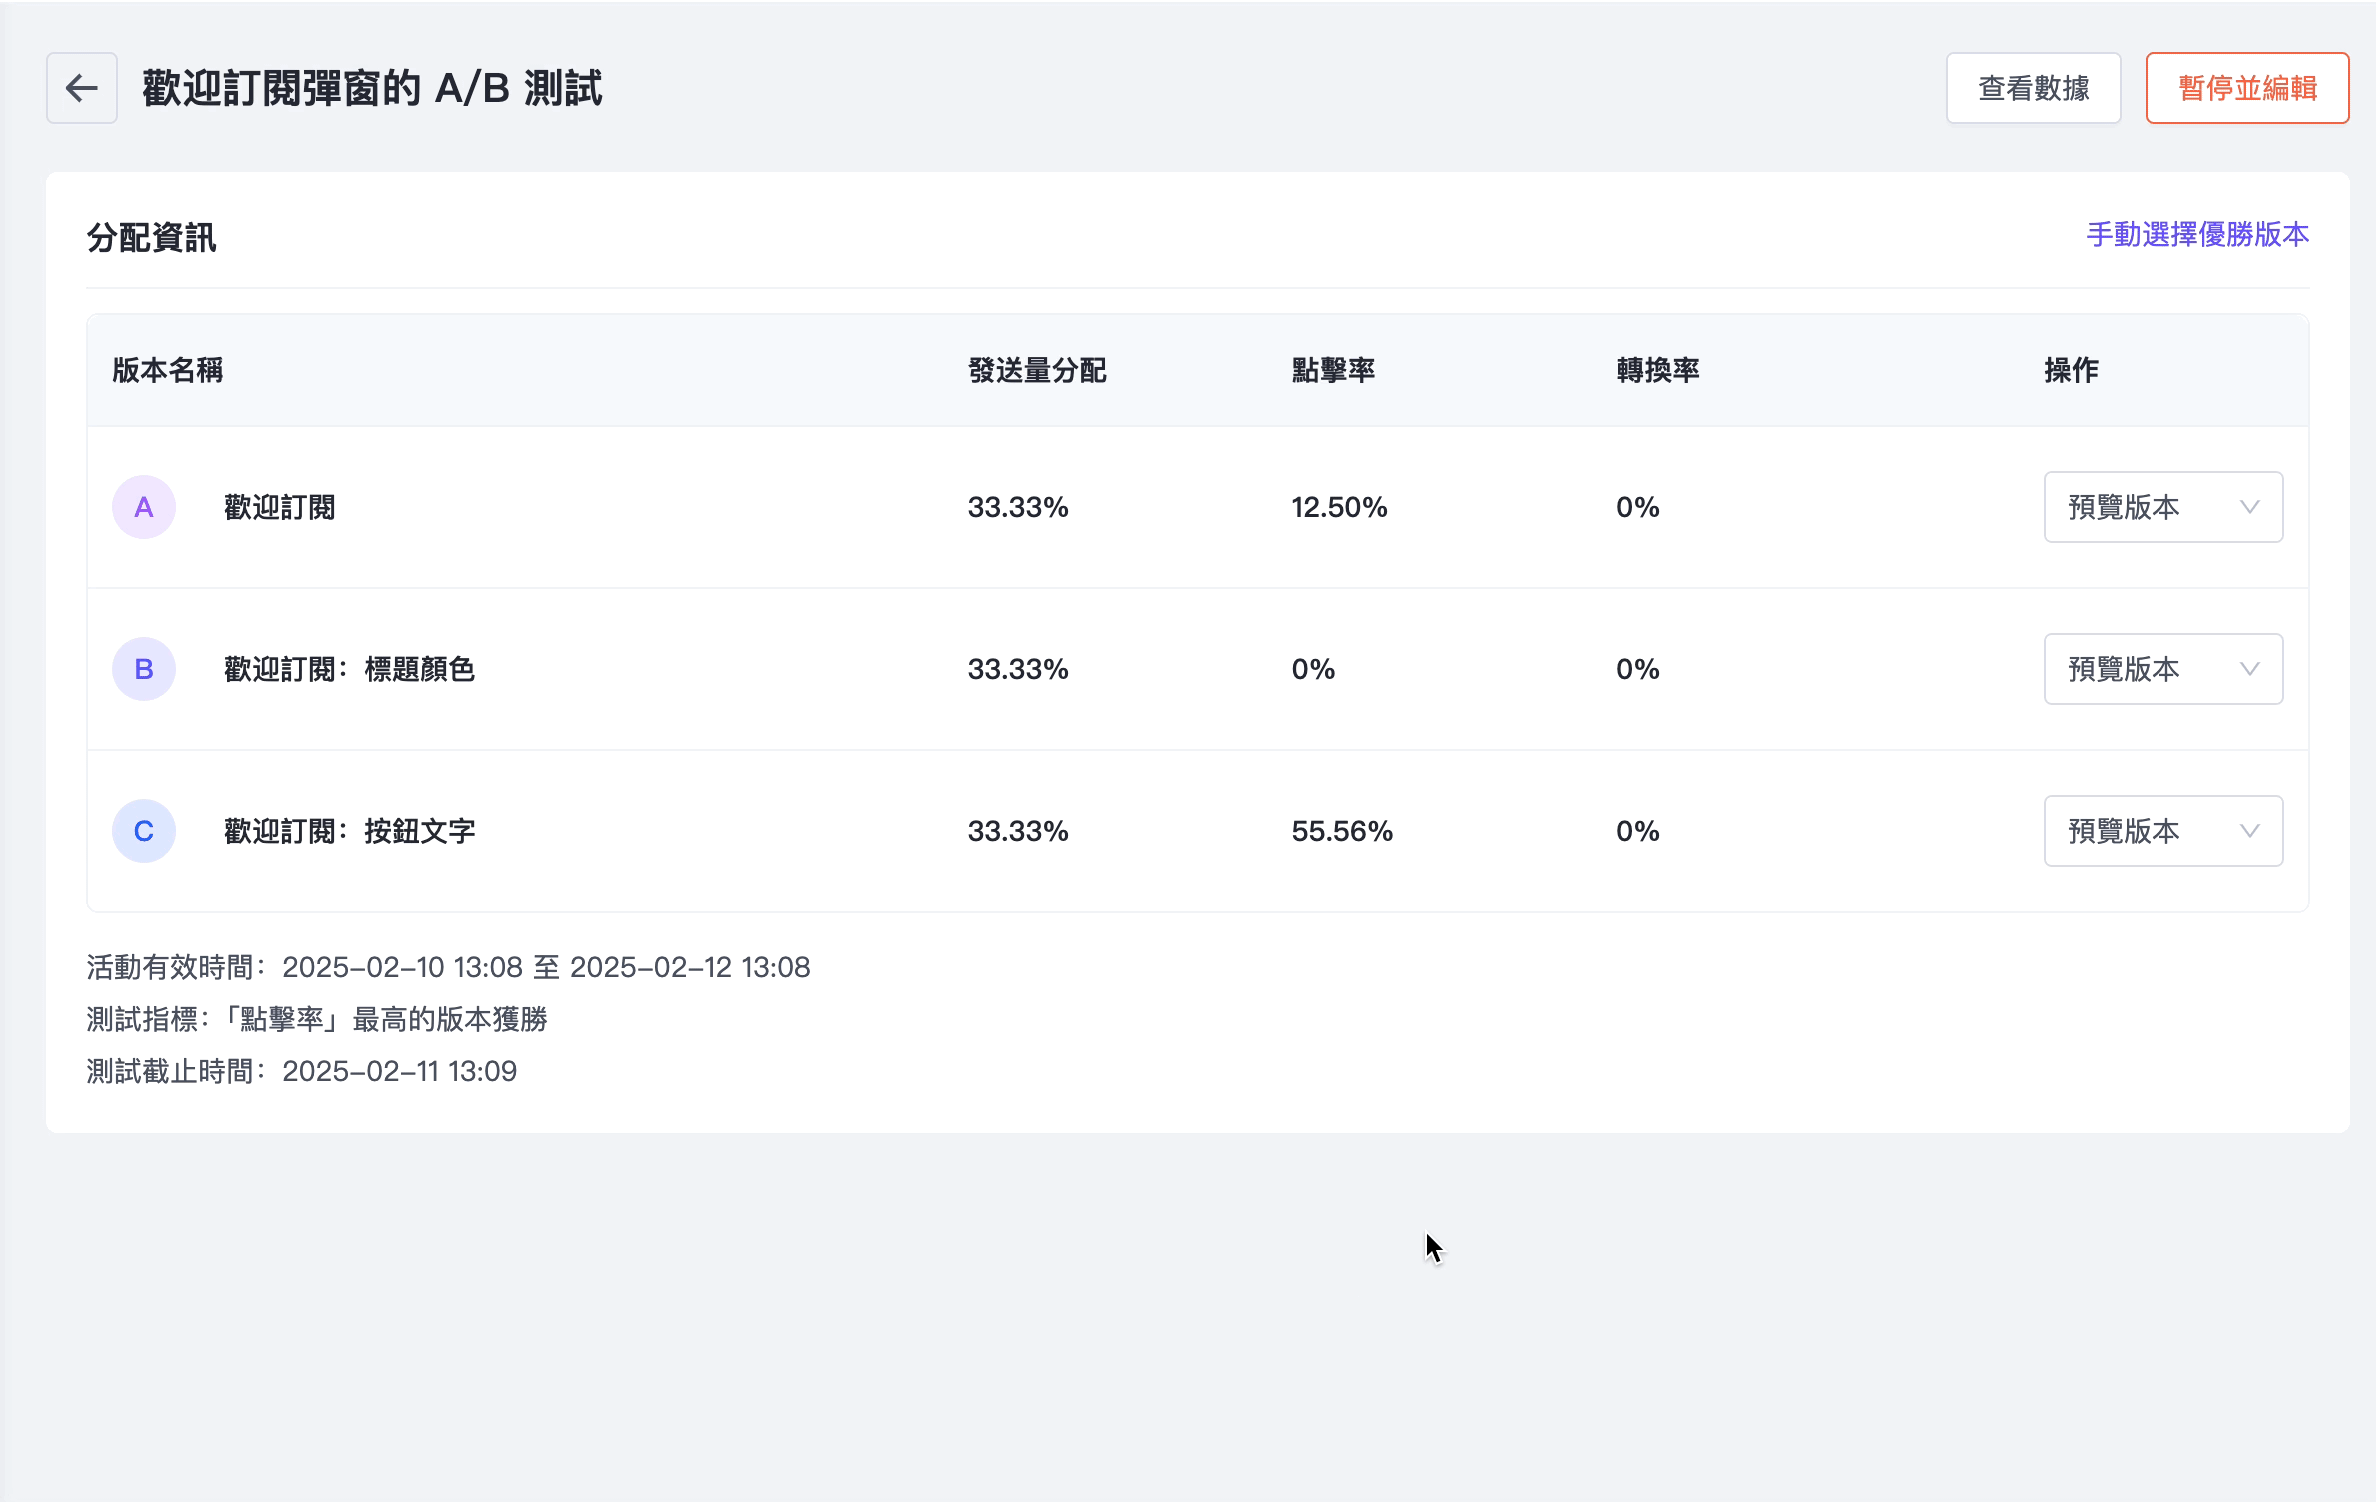Viewport: 2376px width, 1502px height.
Task: Click chevron arrow in version B dropdown
Action: [x=2249, y=669]
